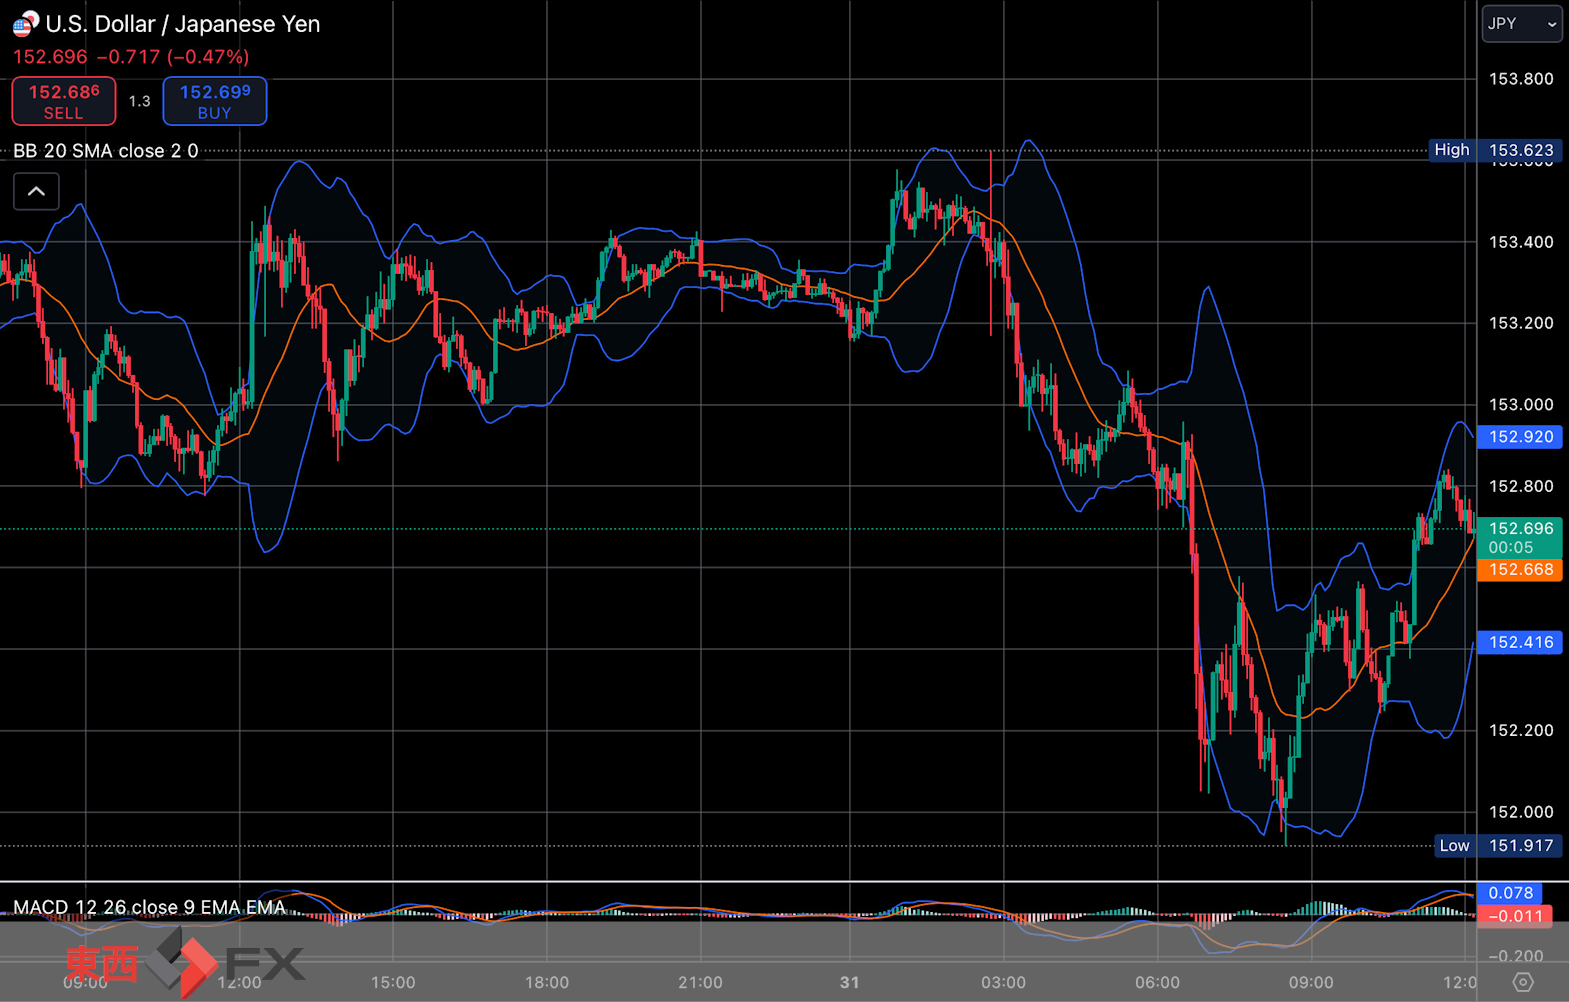Open the JPY currency dropdown
1569x1002 pixels.
[1521, 23]
